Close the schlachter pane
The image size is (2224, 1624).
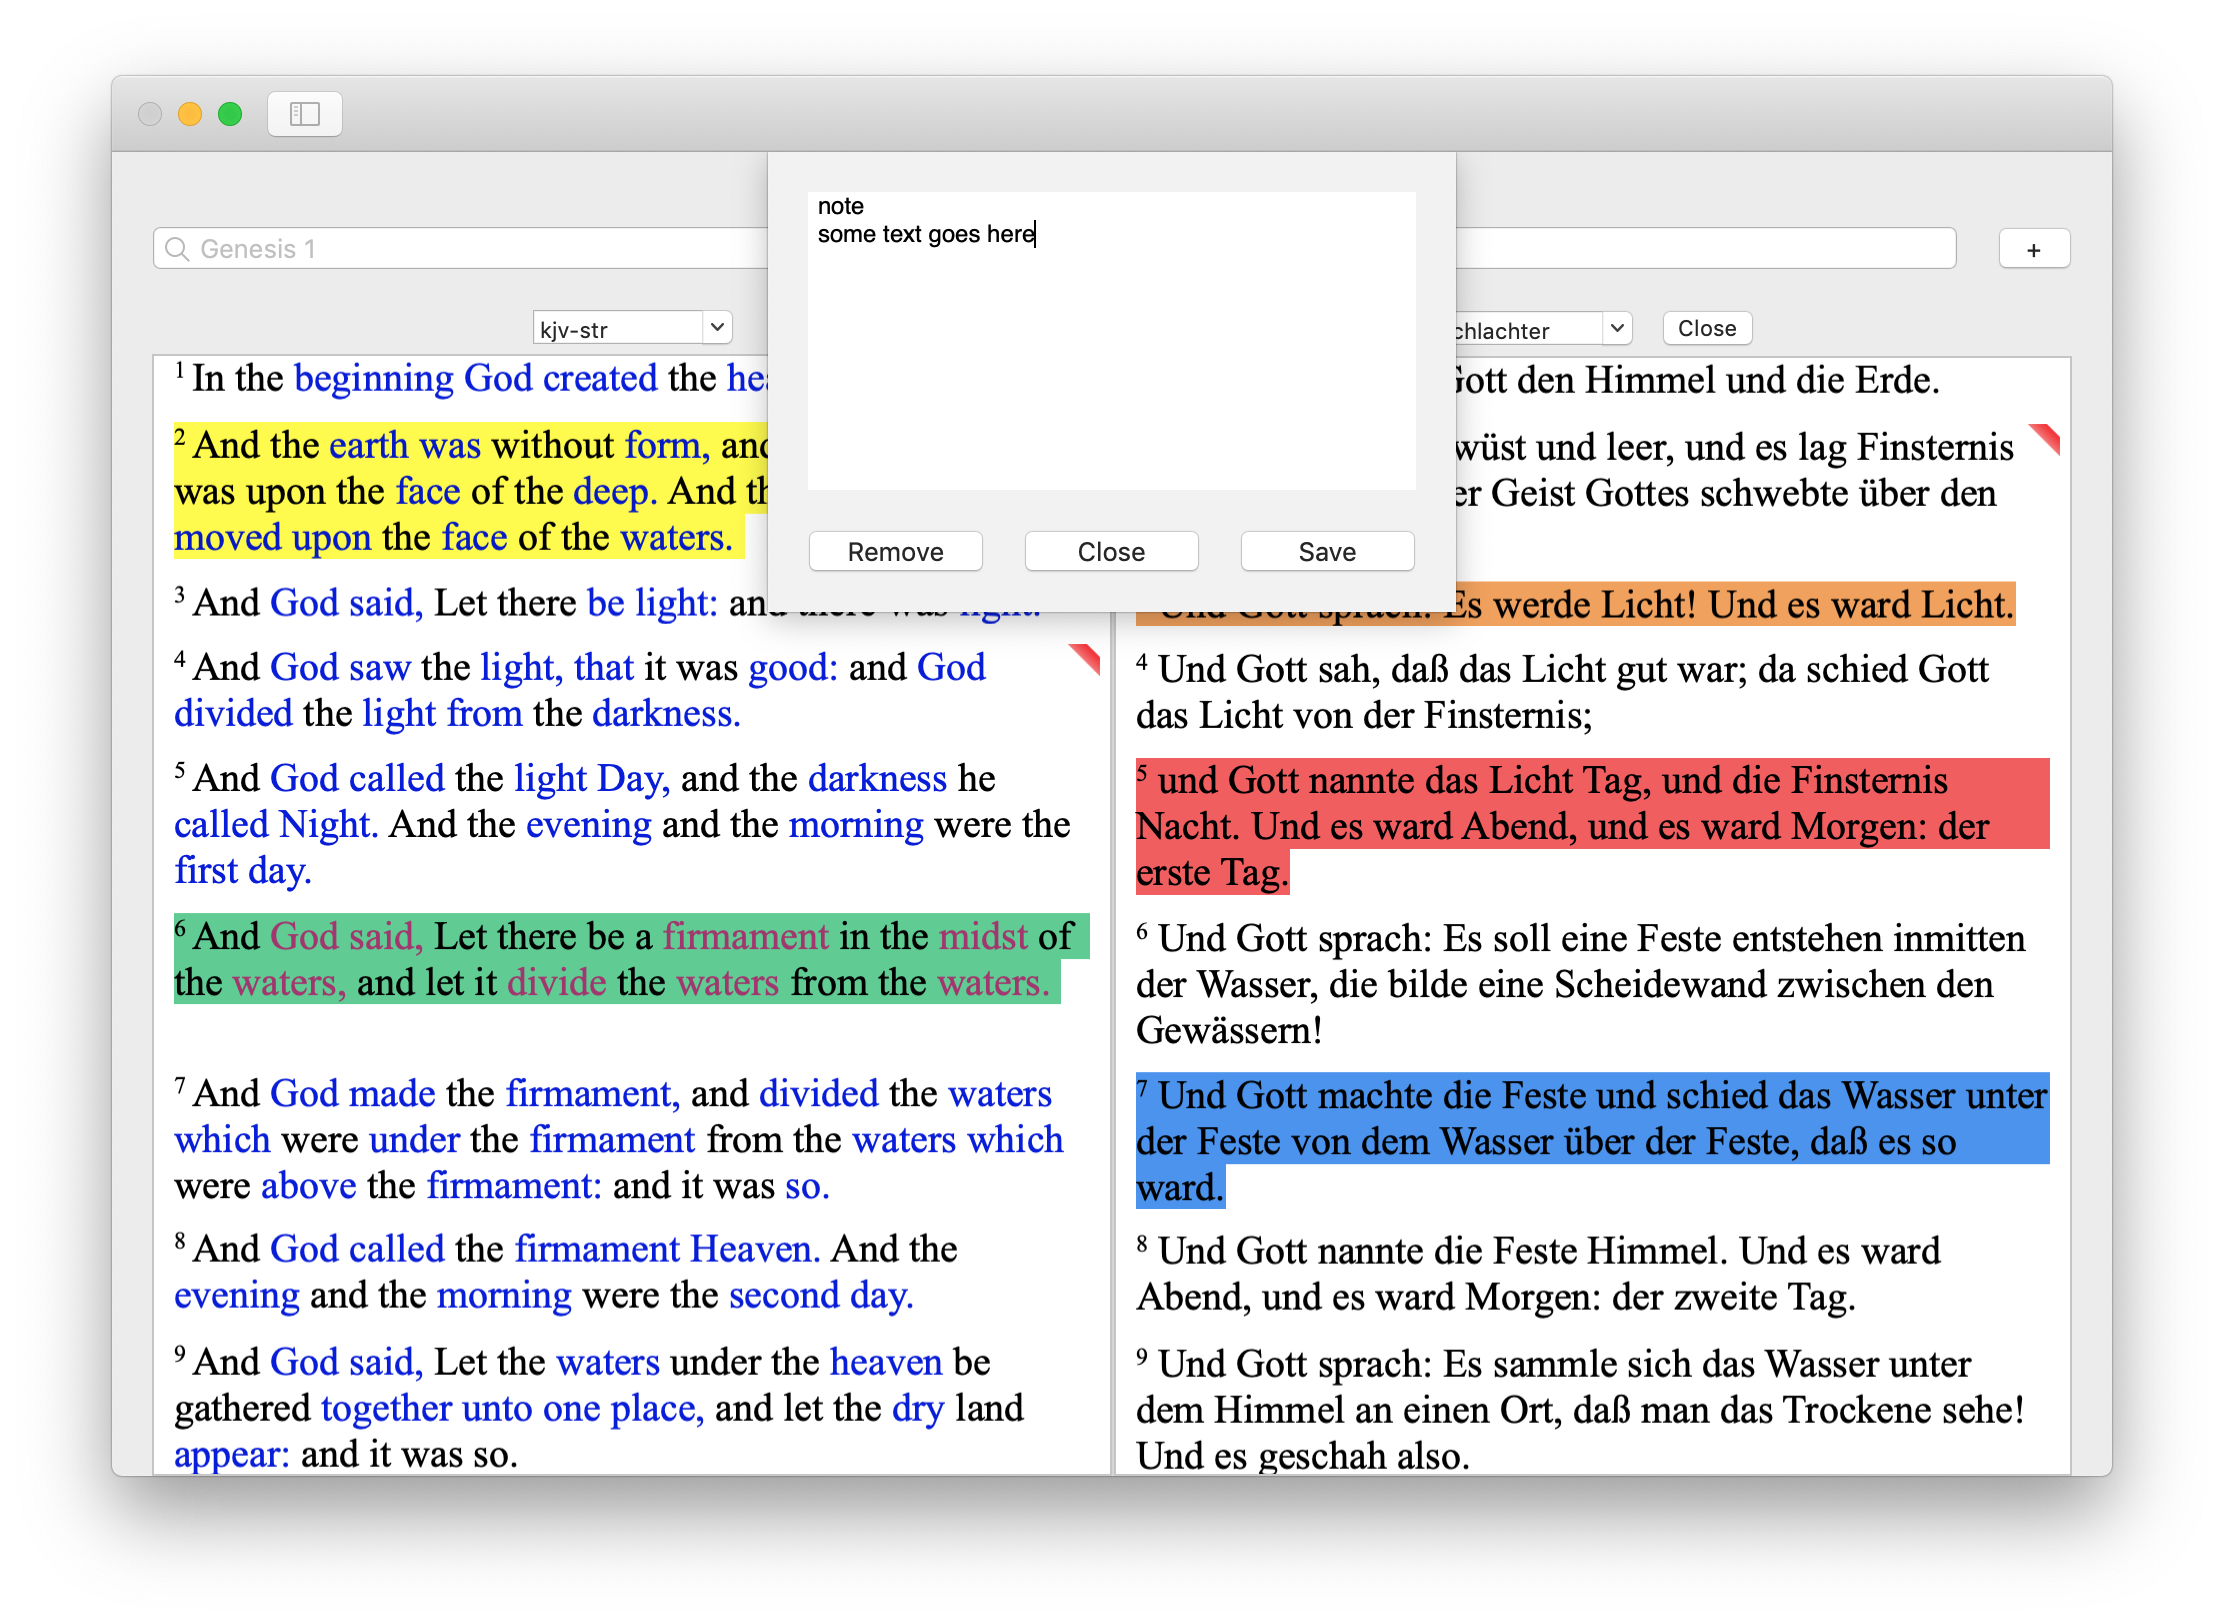1706,329
